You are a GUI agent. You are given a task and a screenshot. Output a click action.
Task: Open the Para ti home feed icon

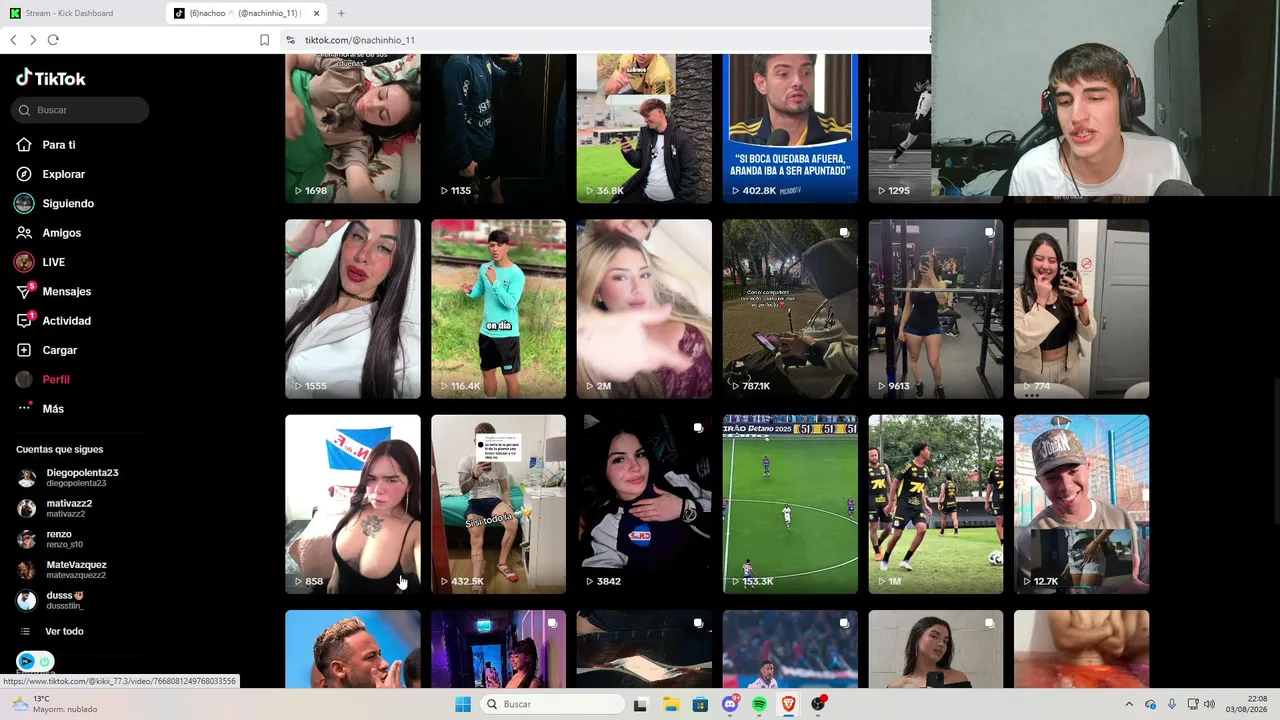24,145
